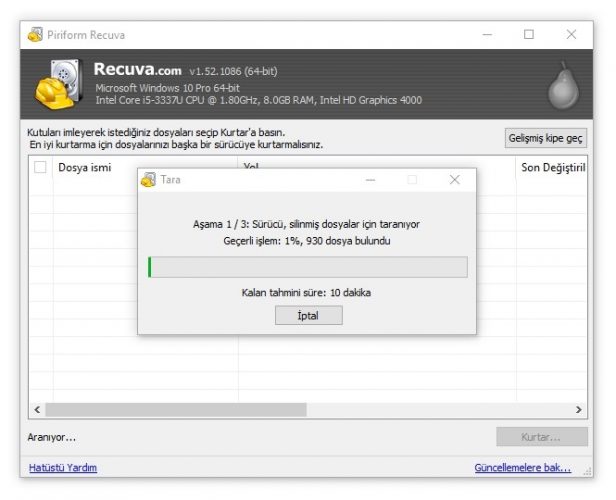Minimize the Tara scan dialog
The height and width of the screenshot is (500, 616).
[370, 180]
